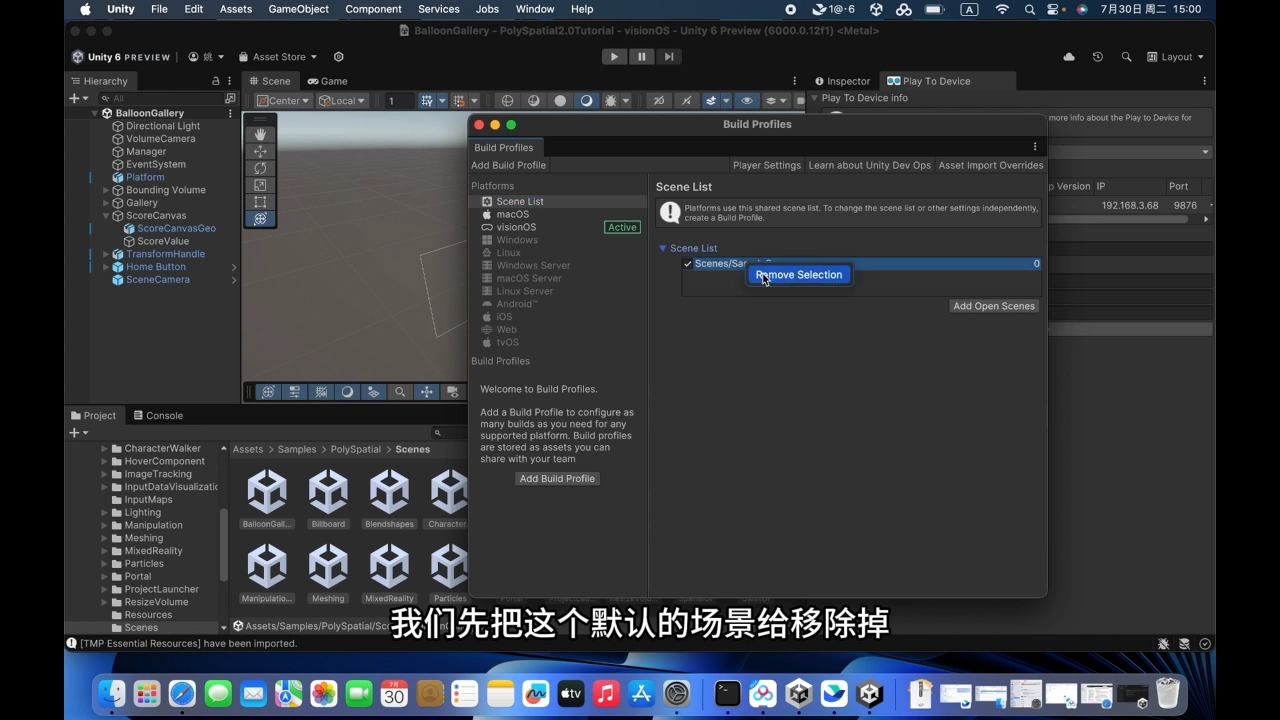The image size is (1280, 720).
Task: Open Player Settings
Action: (767, 165)
